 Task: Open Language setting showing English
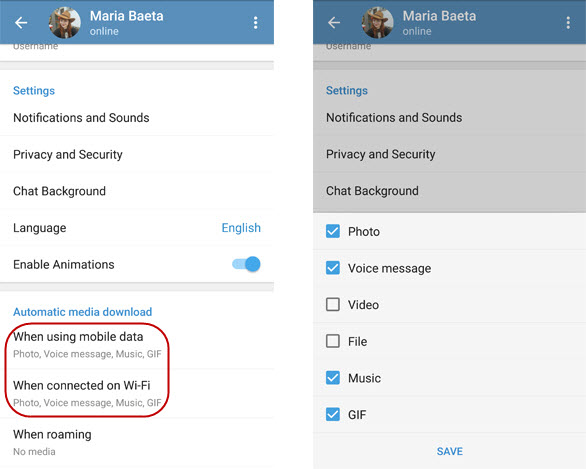pos(137,228)
